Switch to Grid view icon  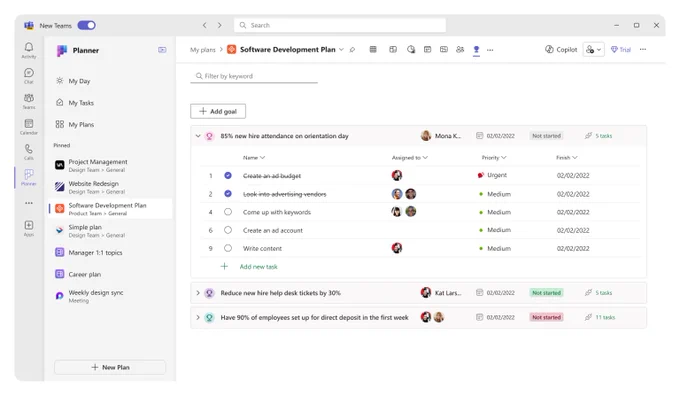(373, 49)
